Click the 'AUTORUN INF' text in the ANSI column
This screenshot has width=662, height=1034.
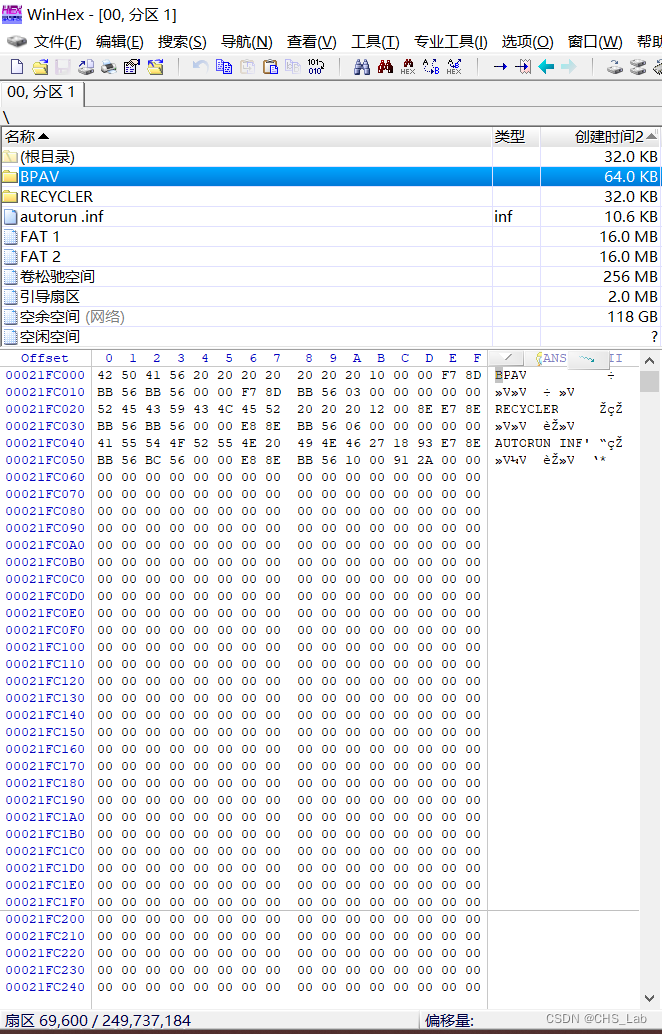pos(538,443)
